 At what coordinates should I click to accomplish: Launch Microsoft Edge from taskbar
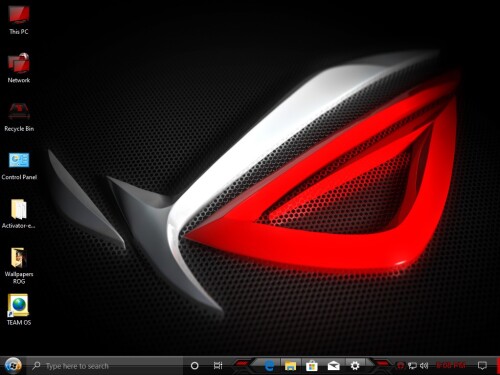269,366
